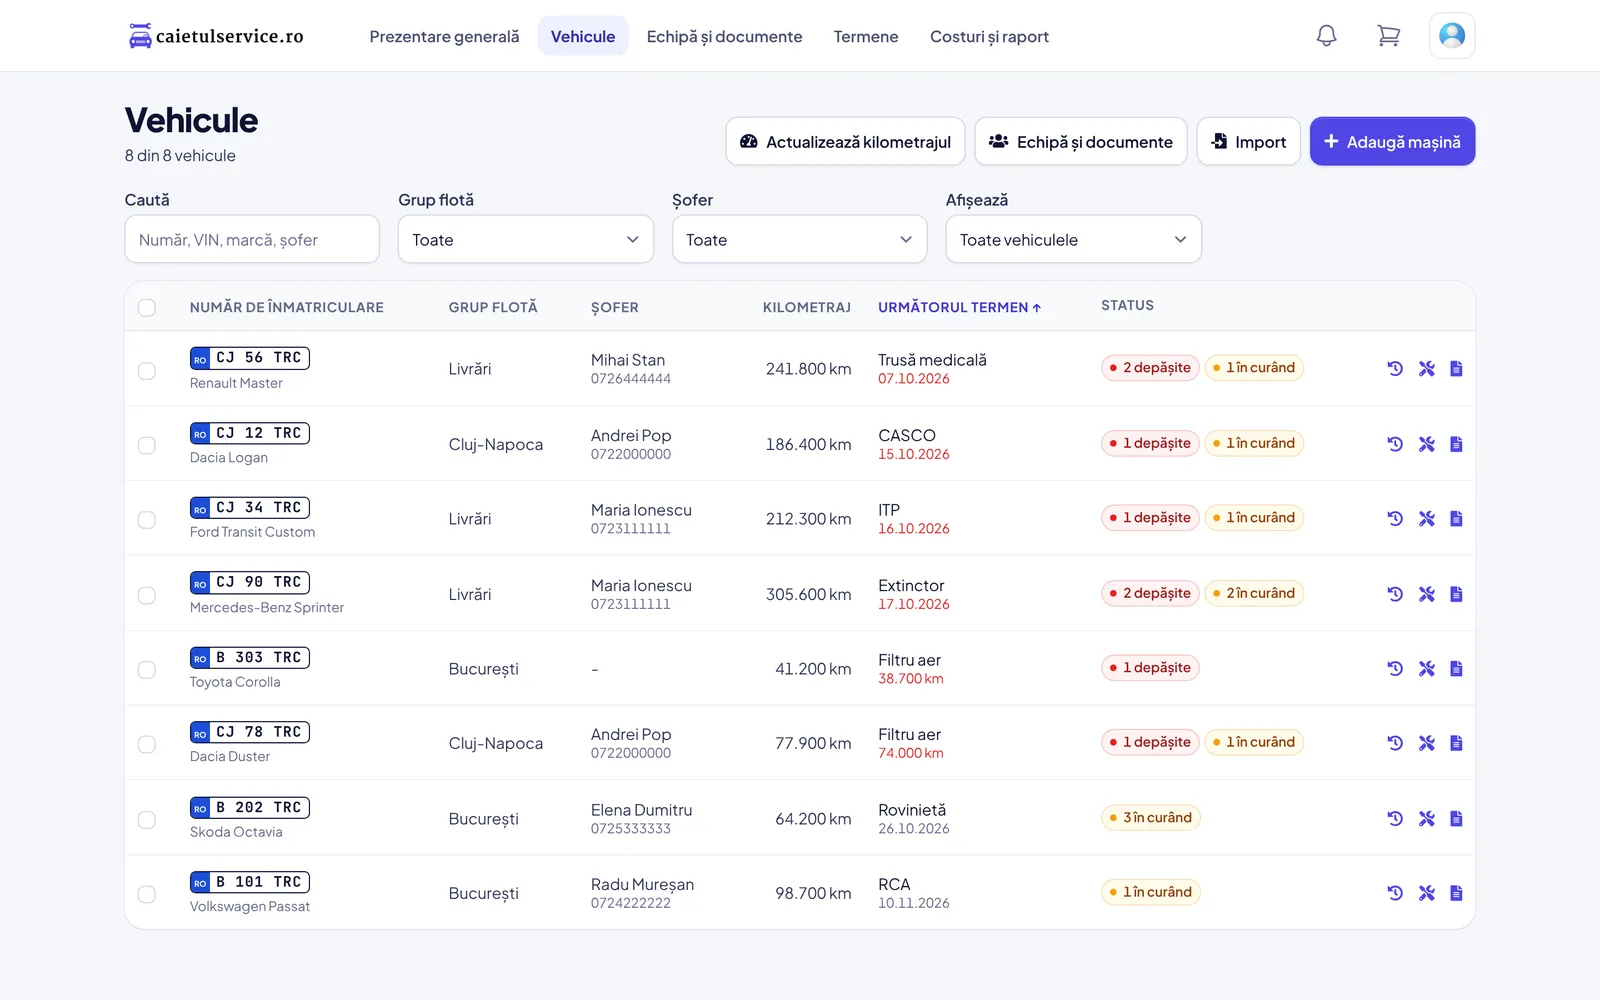Image resolution: width=1600 pixels, height=1000 pixels.
Task: Go to Prezentare generală tab
Action: (x=444, y=36)
